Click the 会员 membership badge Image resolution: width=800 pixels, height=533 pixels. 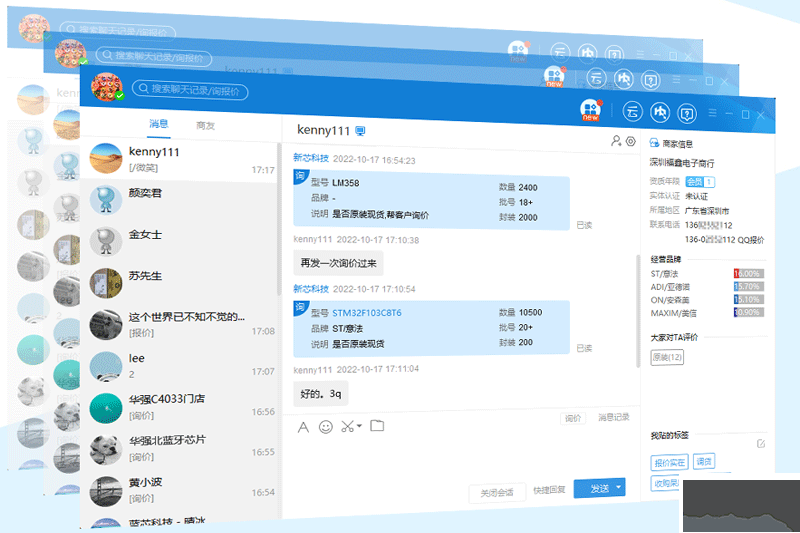[x=699, y=182]
